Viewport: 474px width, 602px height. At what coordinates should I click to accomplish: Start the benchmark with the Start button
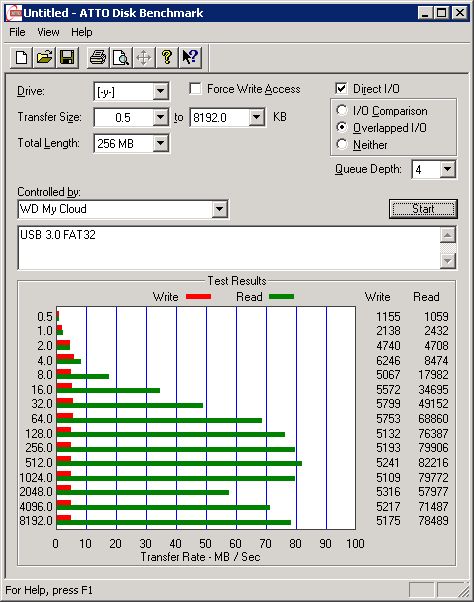423,209
